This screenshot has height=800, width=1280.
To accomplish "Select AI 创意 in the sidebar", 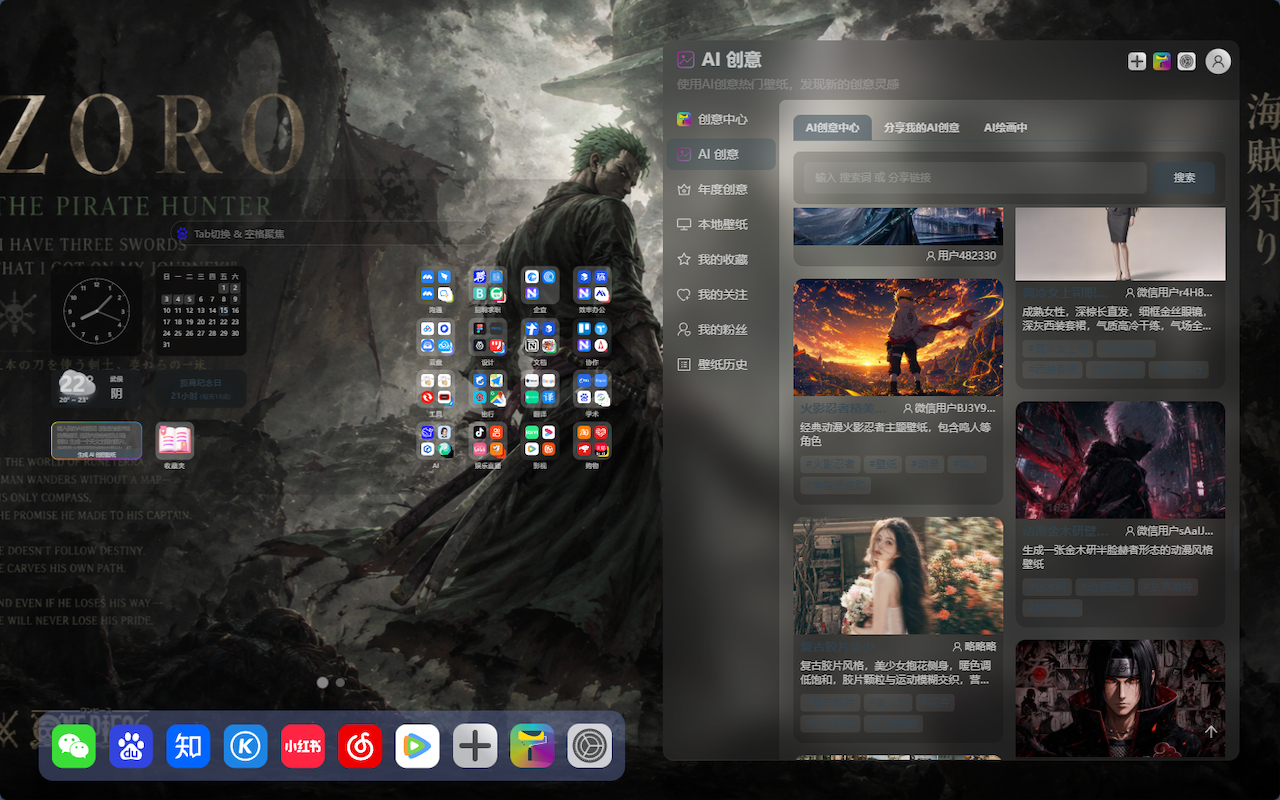I will point(721,154).
